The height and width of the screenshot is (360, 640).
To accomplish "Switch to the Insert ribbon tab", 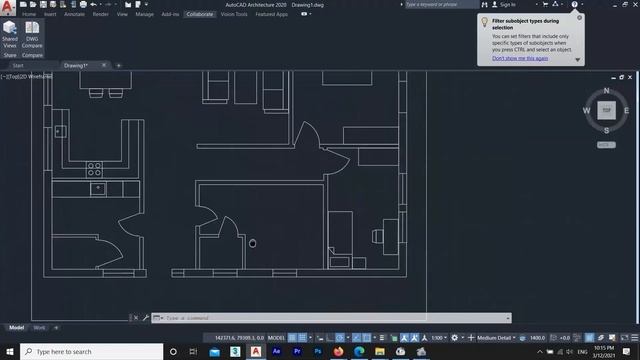I will [50, 14].
